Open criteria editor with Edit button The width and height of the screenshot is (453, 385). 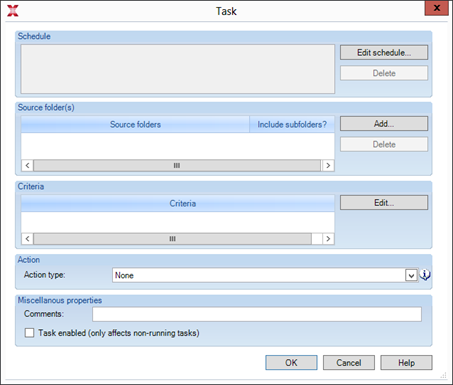pyautogui.click(x=384, y=203)
